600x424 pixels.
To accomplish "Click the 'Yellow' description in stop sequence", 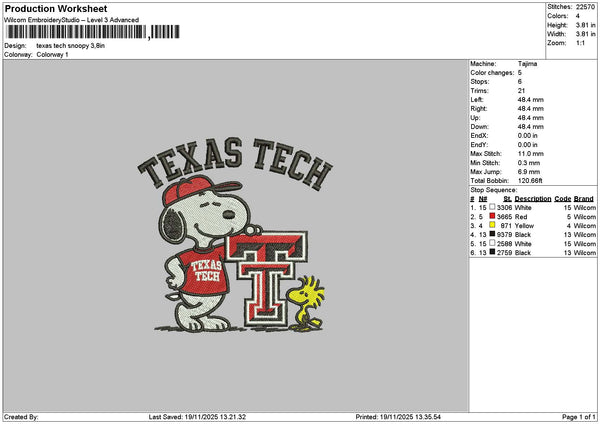I will (x=524, y=226).
